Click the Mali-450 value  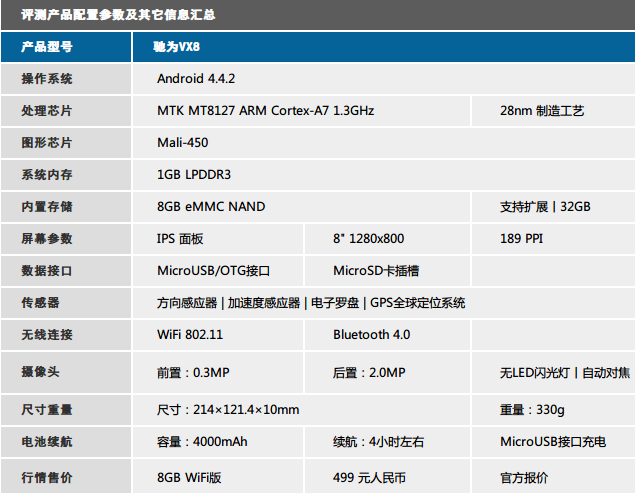click(x=183, y=143)
